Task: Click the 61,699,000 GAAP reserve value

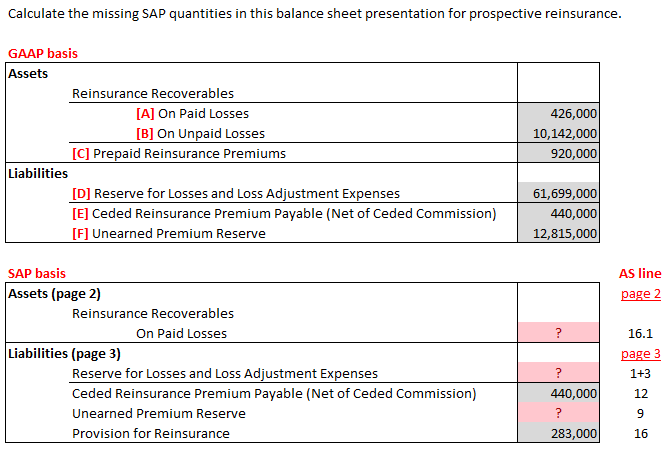Action: click(558, 193)
